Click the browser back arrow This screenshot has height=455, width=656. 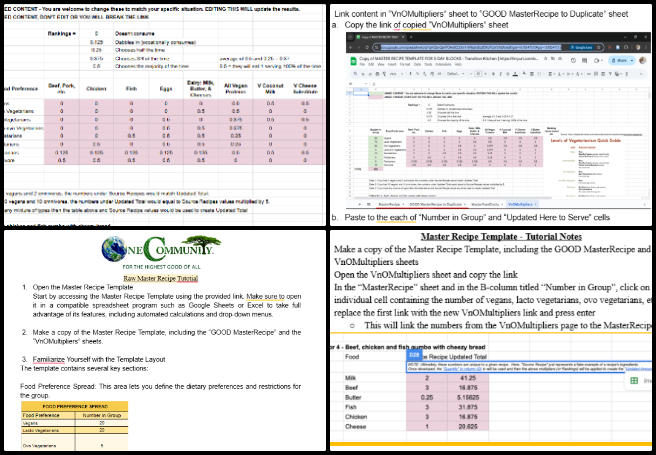coord(353,46)
